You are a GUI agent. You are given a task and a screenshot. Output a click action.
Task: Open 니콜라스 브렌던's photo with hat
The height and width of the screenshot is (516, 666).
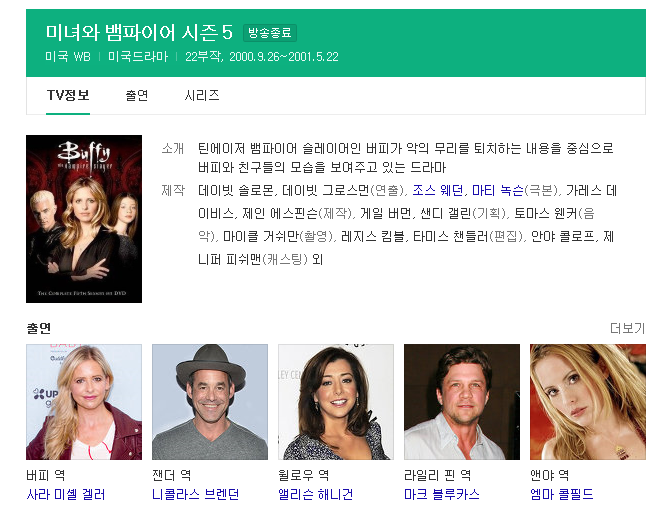click(210, 402)
